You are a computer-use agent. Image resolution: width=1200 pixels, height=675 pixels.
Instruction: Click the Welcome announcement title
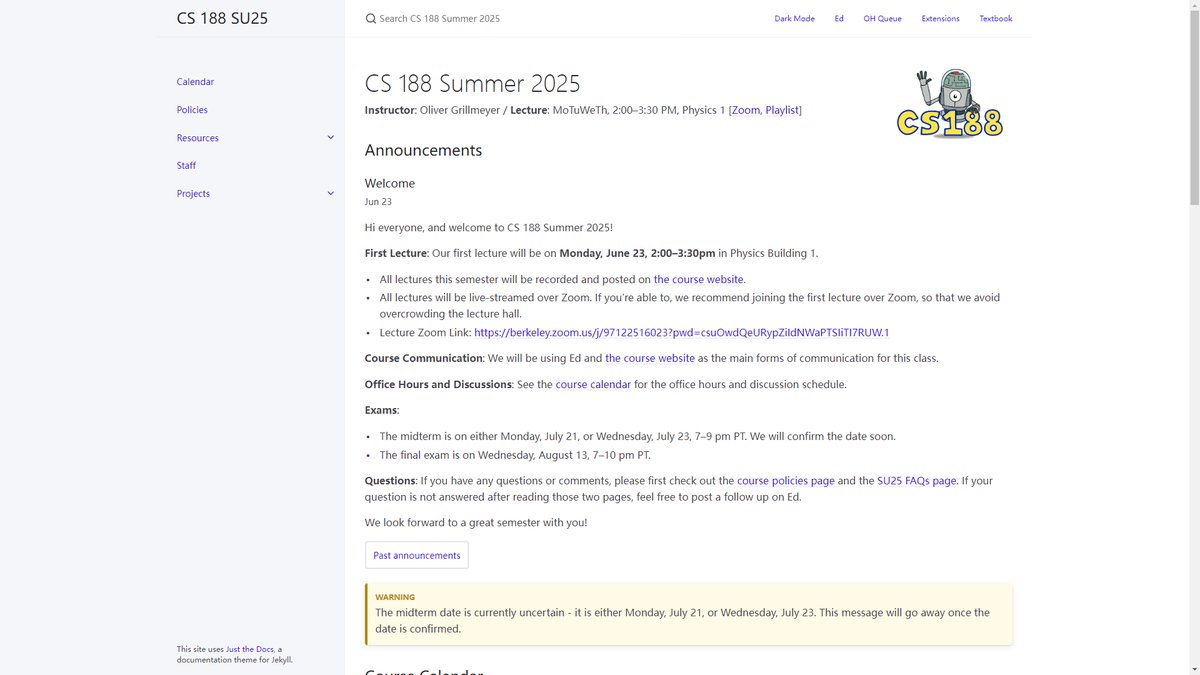390,183
